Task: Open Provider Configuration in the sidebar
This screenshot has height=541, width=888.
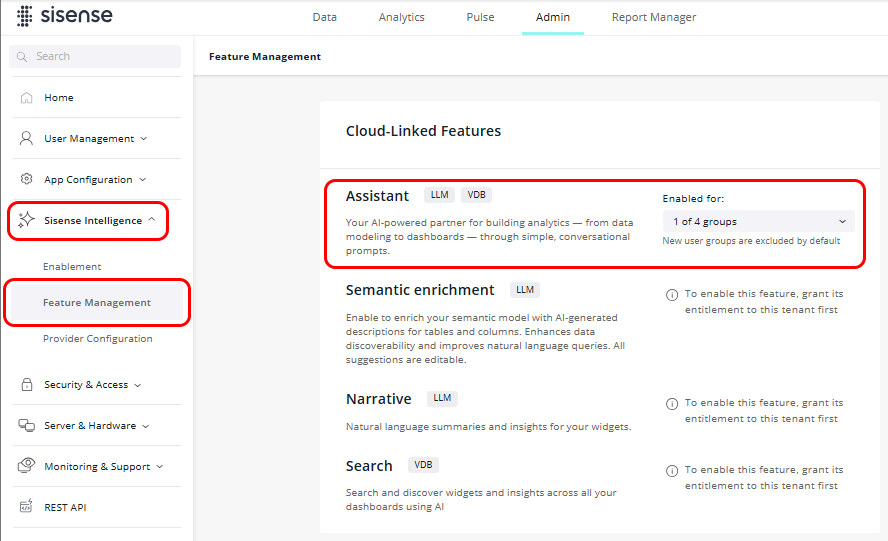Action: coord(97,338)
